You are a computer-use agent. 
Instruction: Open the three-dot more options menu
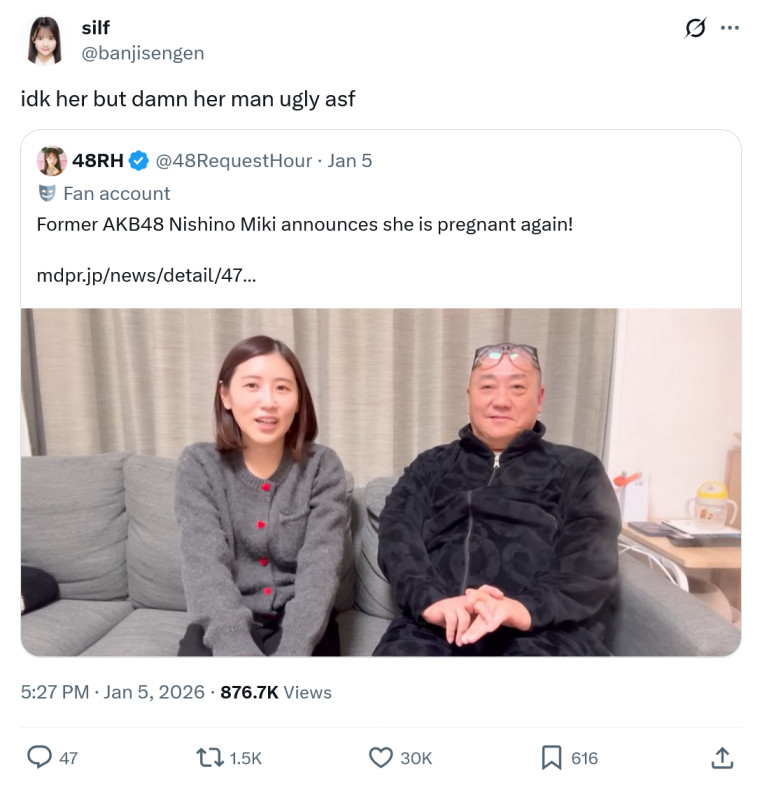tap(729, 28)
